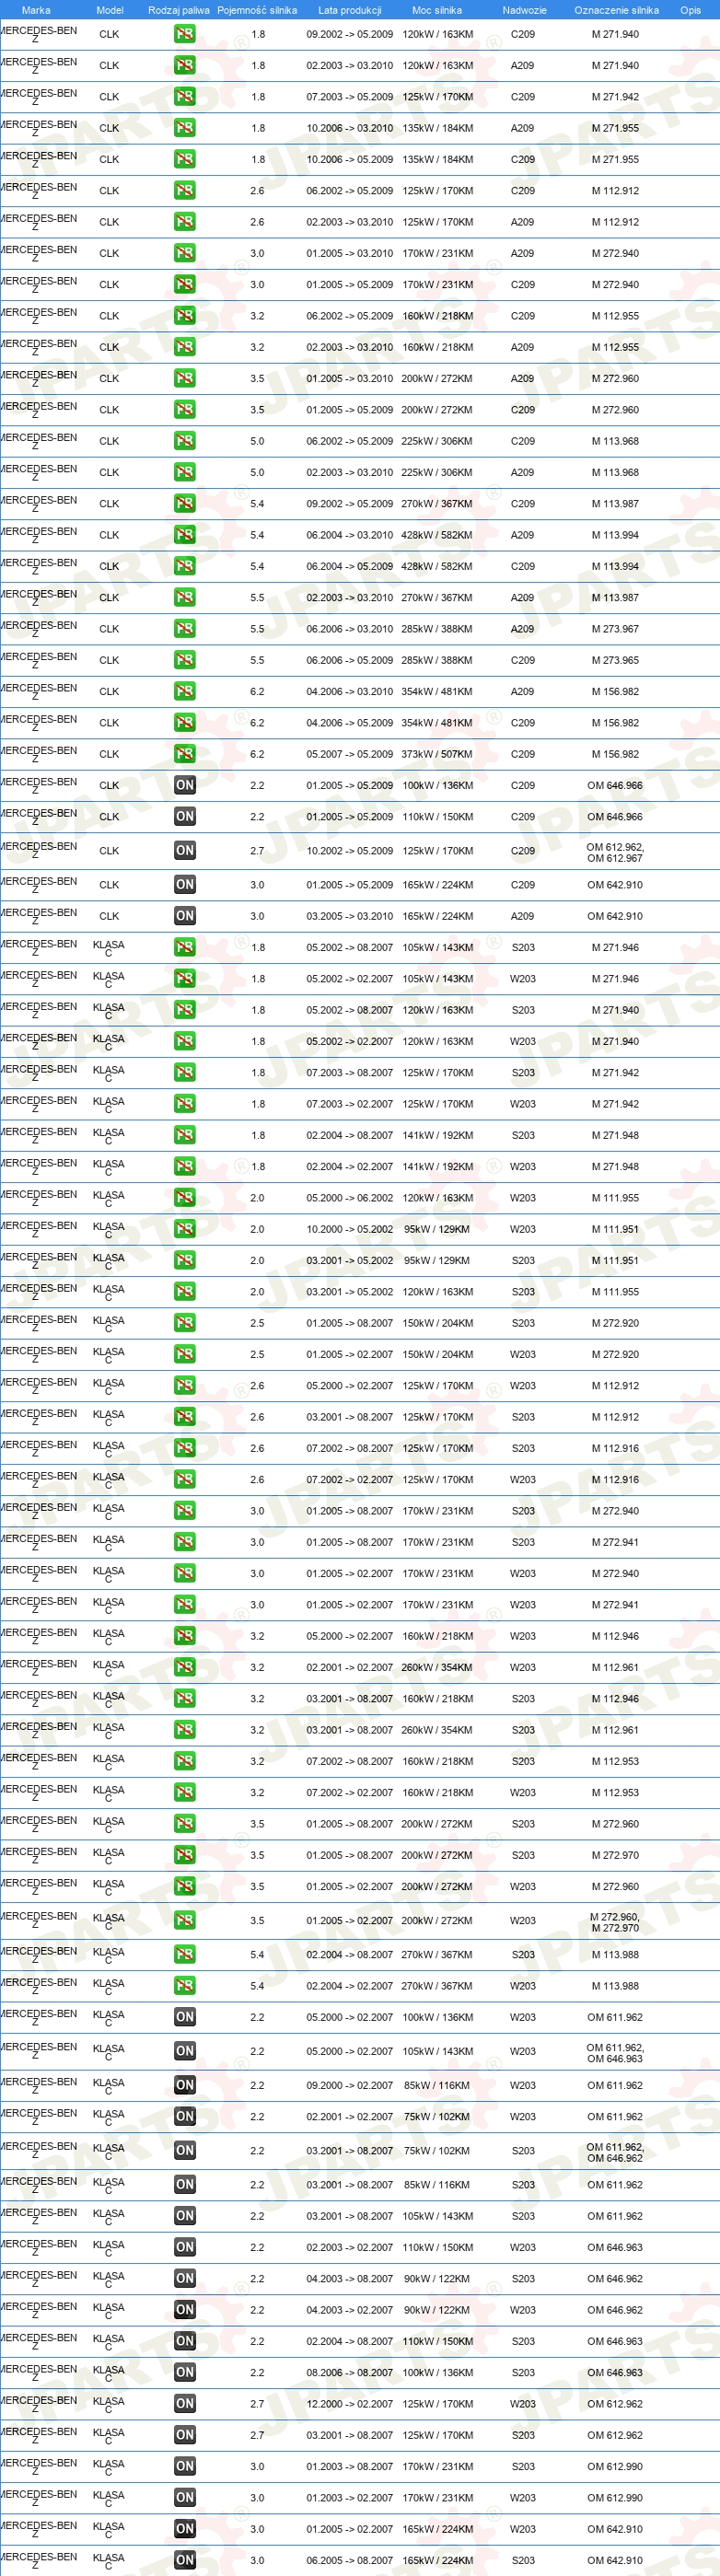
Task: Click the Nadwozie column header
Action: click(x=524, y=10)
